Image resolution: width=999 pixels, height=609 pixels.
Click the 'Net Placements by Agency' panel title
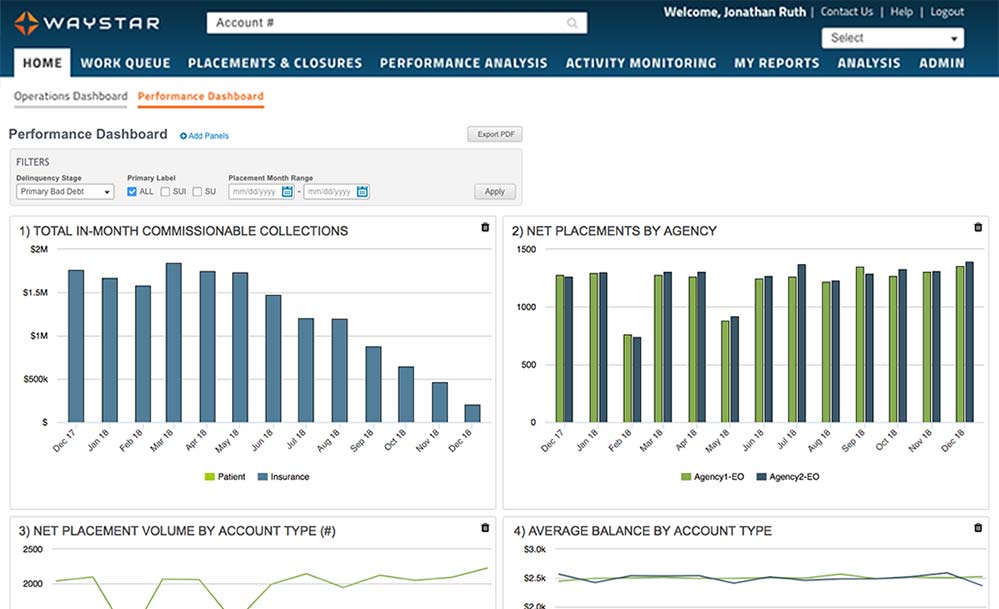click(x=614, y=231)
